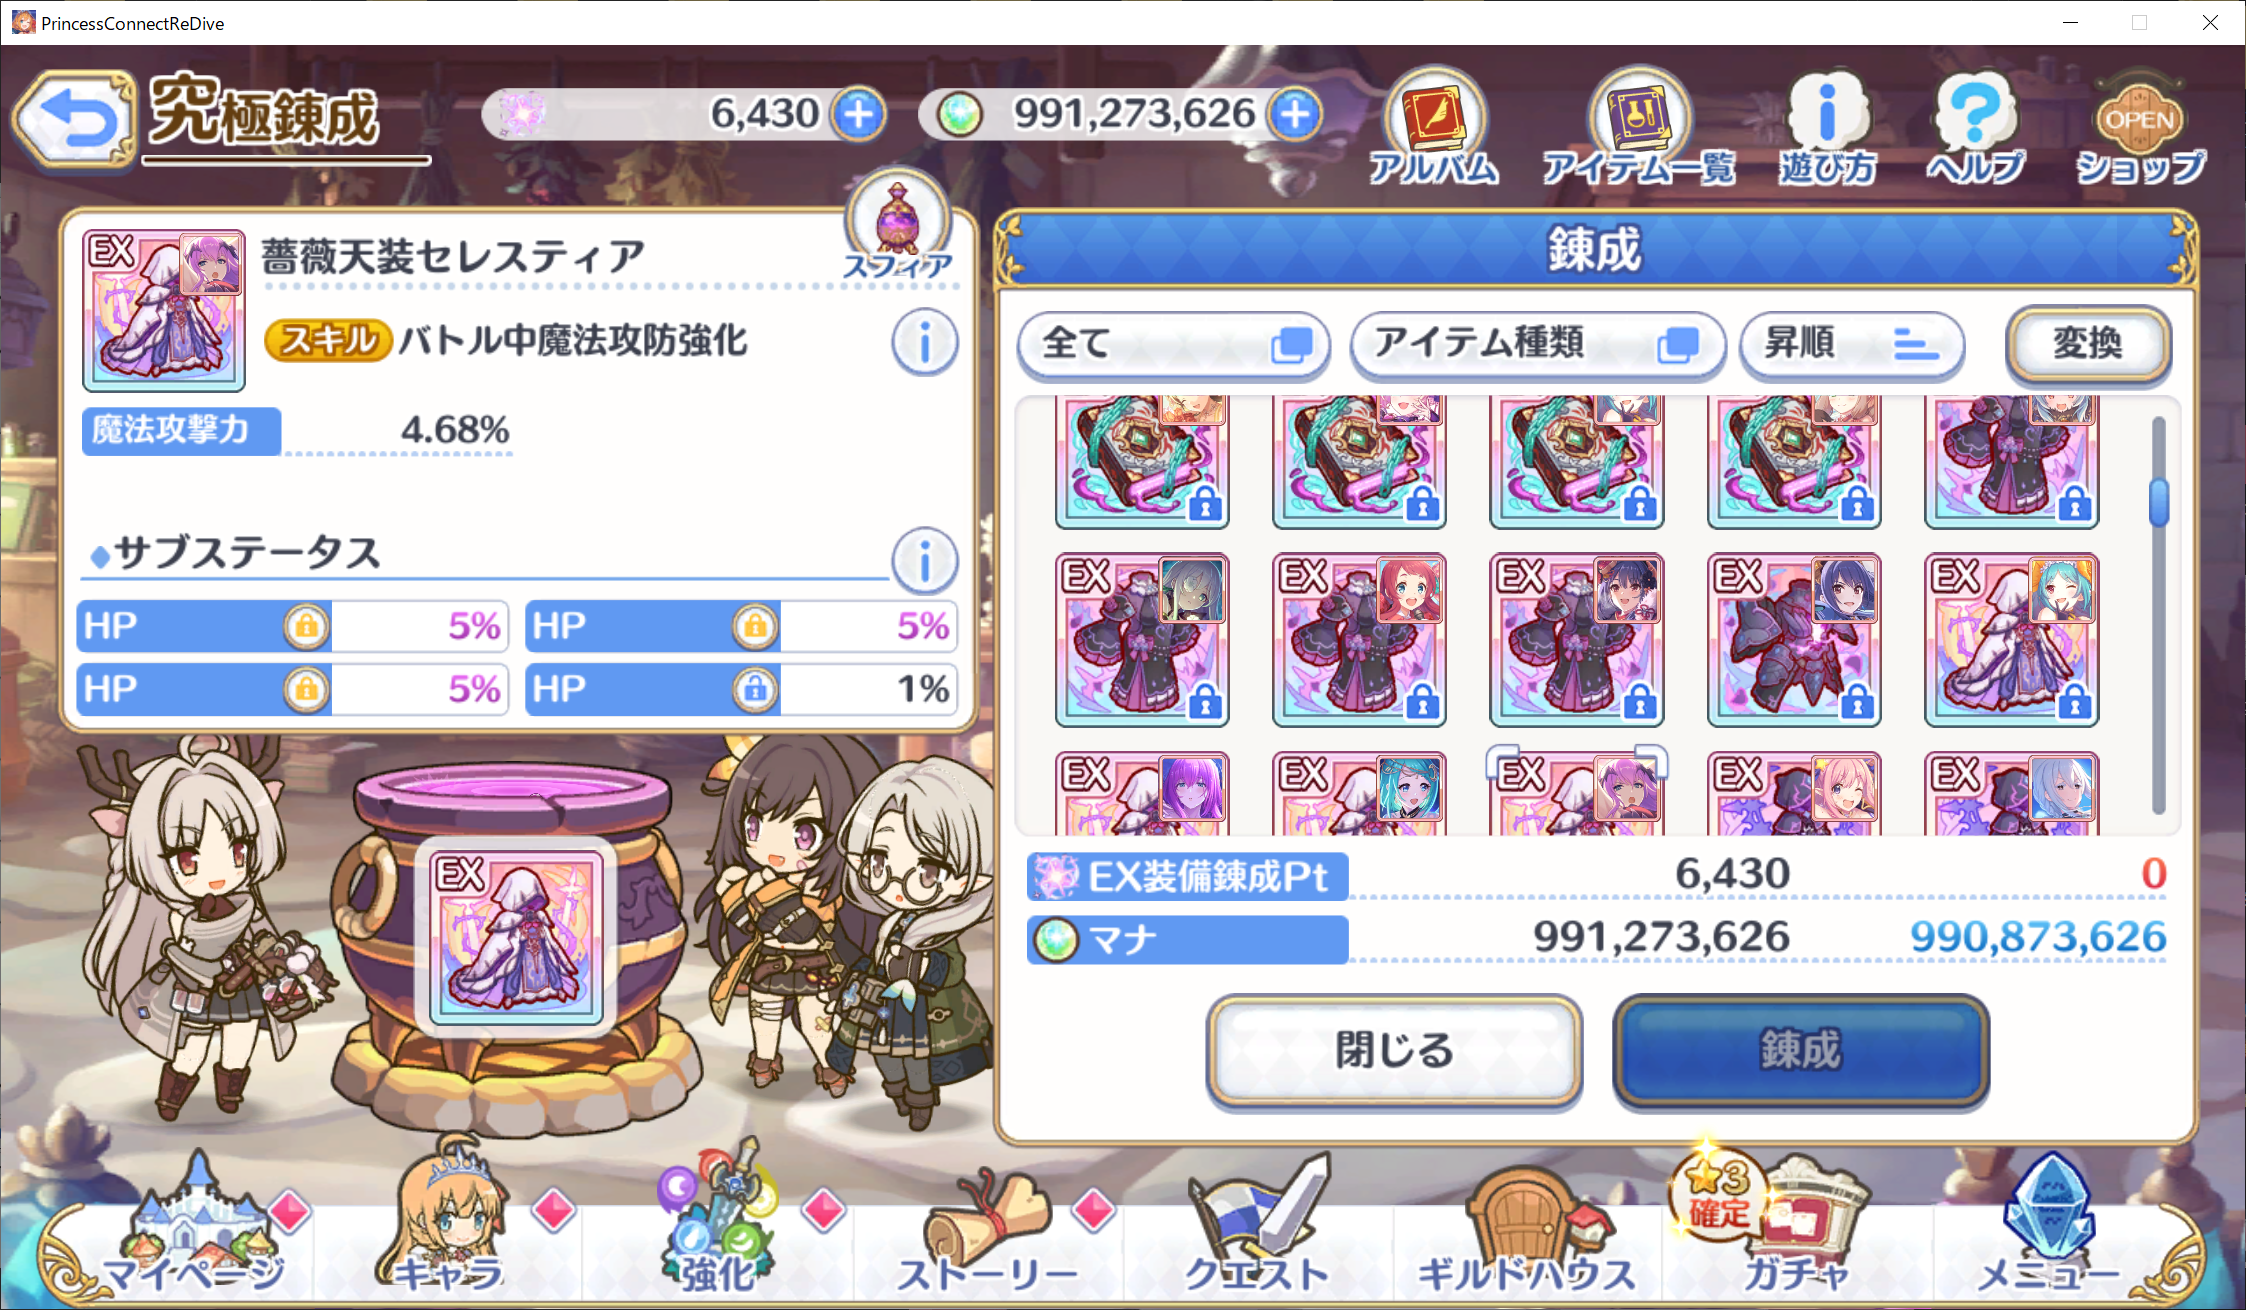Open the アイテム種類 sort dropdown

(1538, 344)
